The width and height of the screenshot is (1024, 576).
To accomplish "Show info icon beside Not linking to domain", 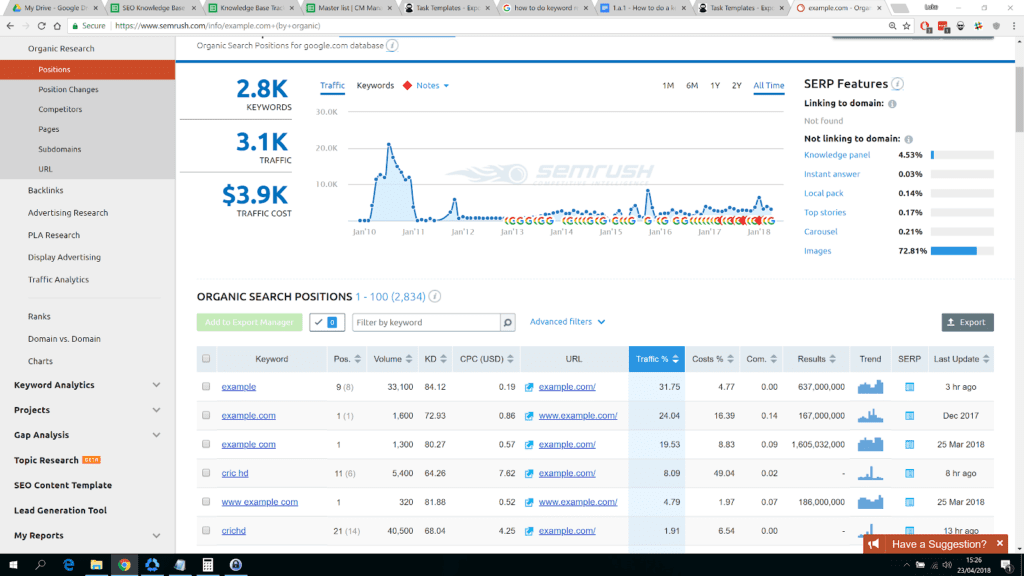I will pos(908,139).
